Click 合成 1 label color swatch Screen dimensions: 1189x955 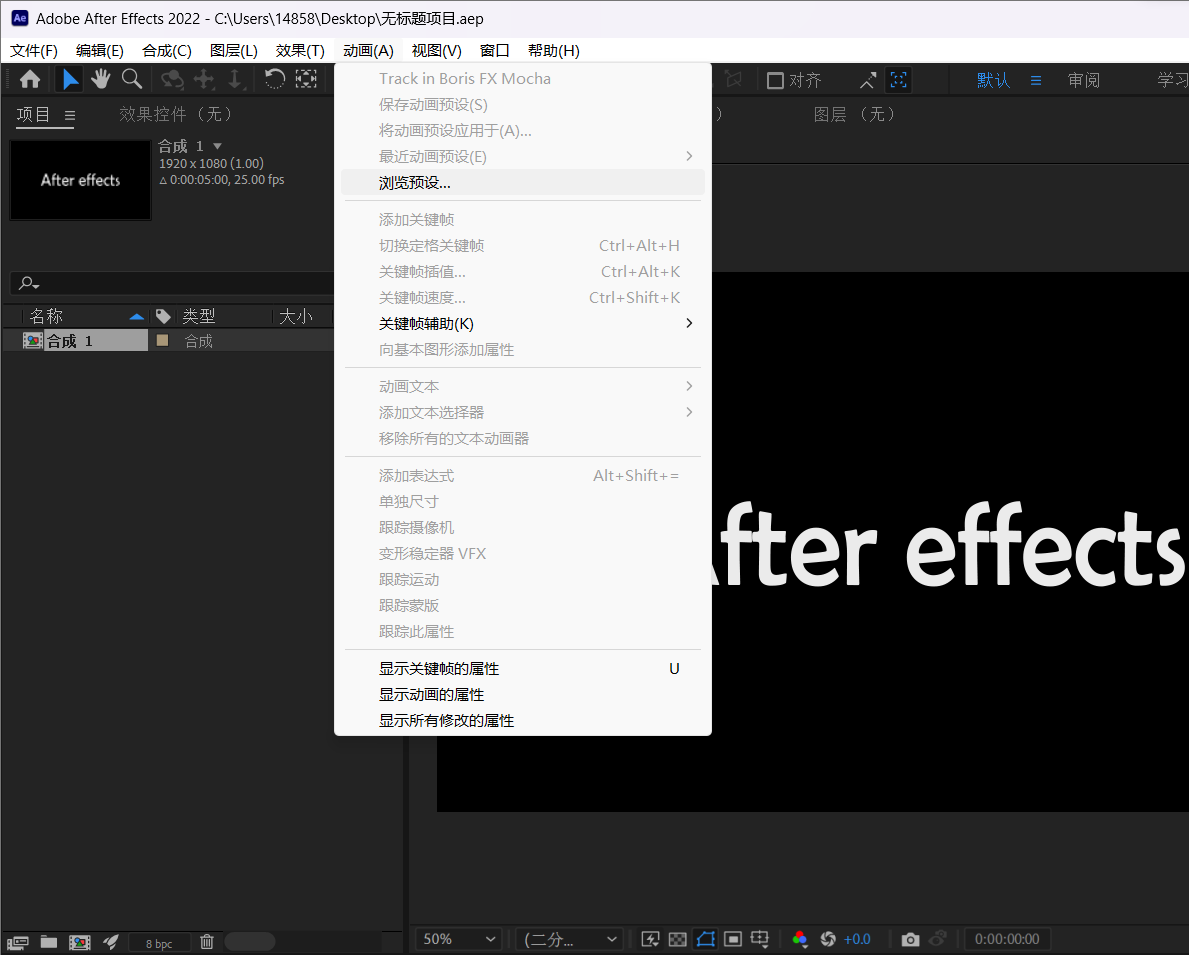(x=162, y=341)
